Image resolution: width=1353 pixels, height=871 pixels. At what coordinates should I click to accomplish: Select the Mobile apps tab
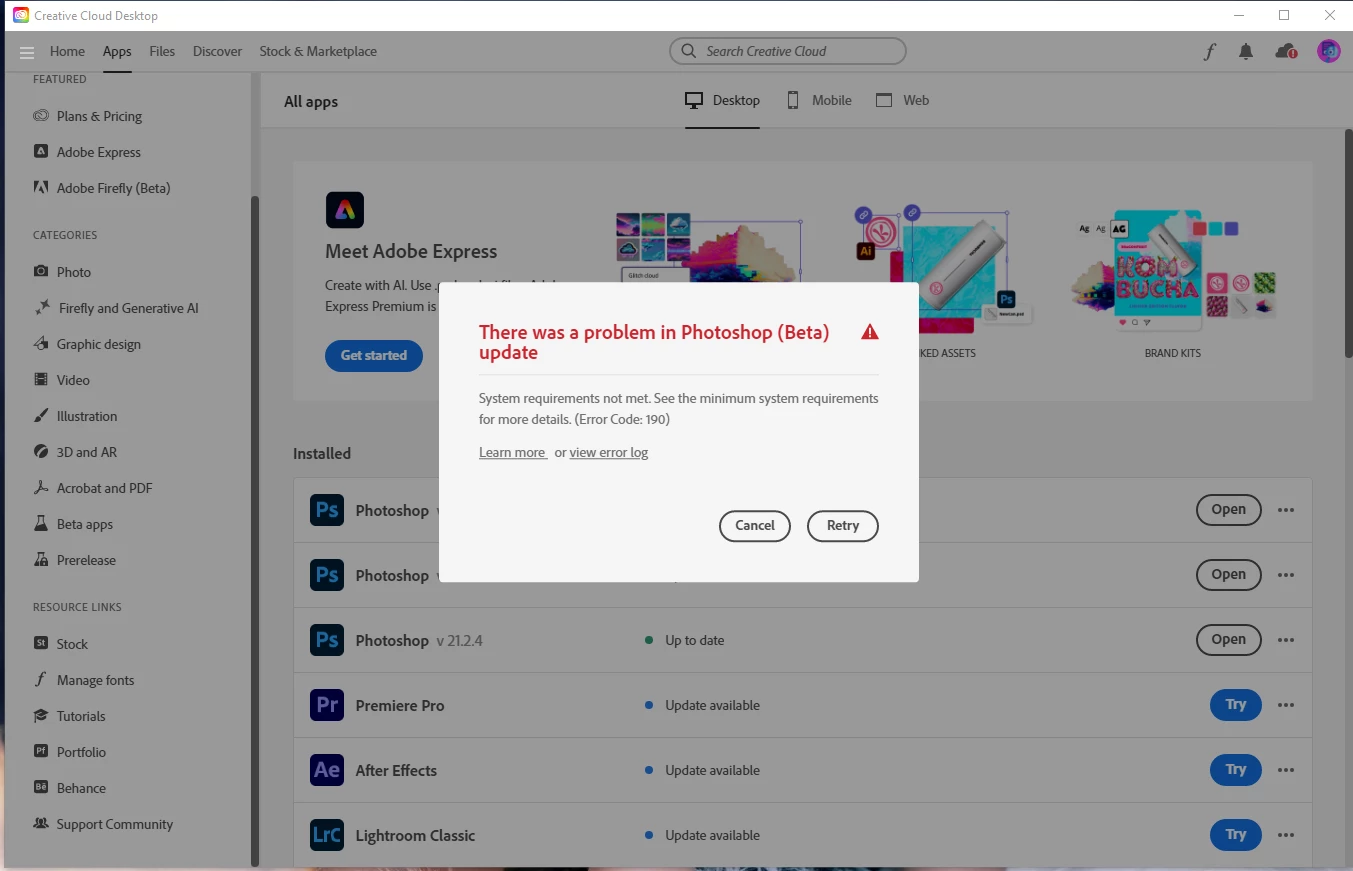(819, 100)
